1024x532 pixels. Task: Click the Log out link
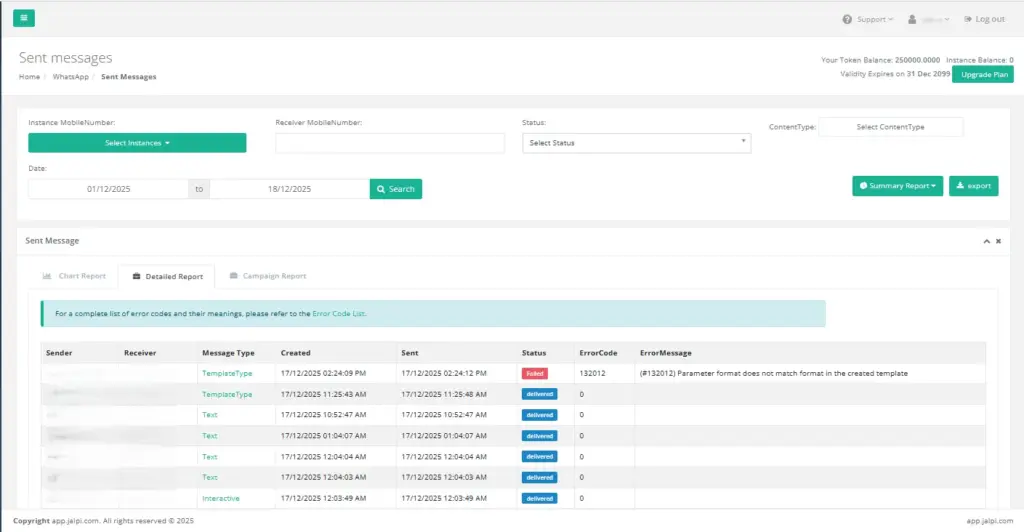(984, 19)
